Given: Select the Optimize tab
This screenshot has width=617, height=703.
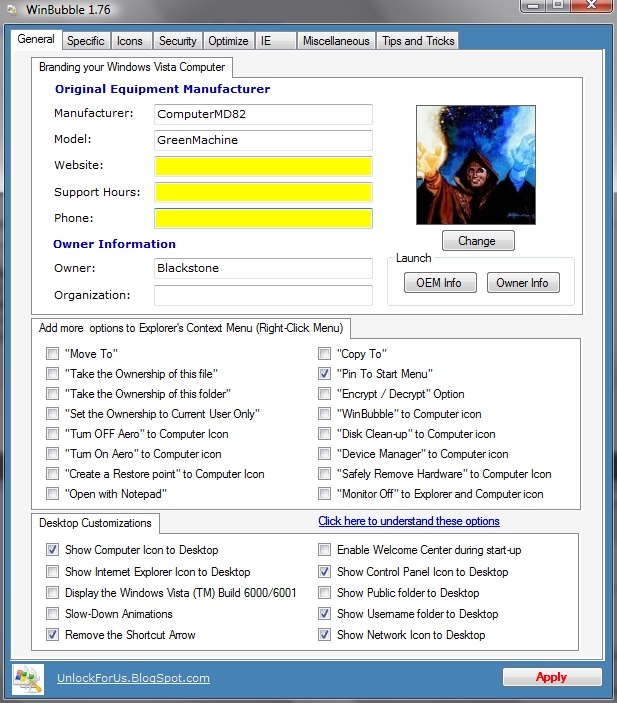Looking at the screenshot, I should tap(228, 41).
